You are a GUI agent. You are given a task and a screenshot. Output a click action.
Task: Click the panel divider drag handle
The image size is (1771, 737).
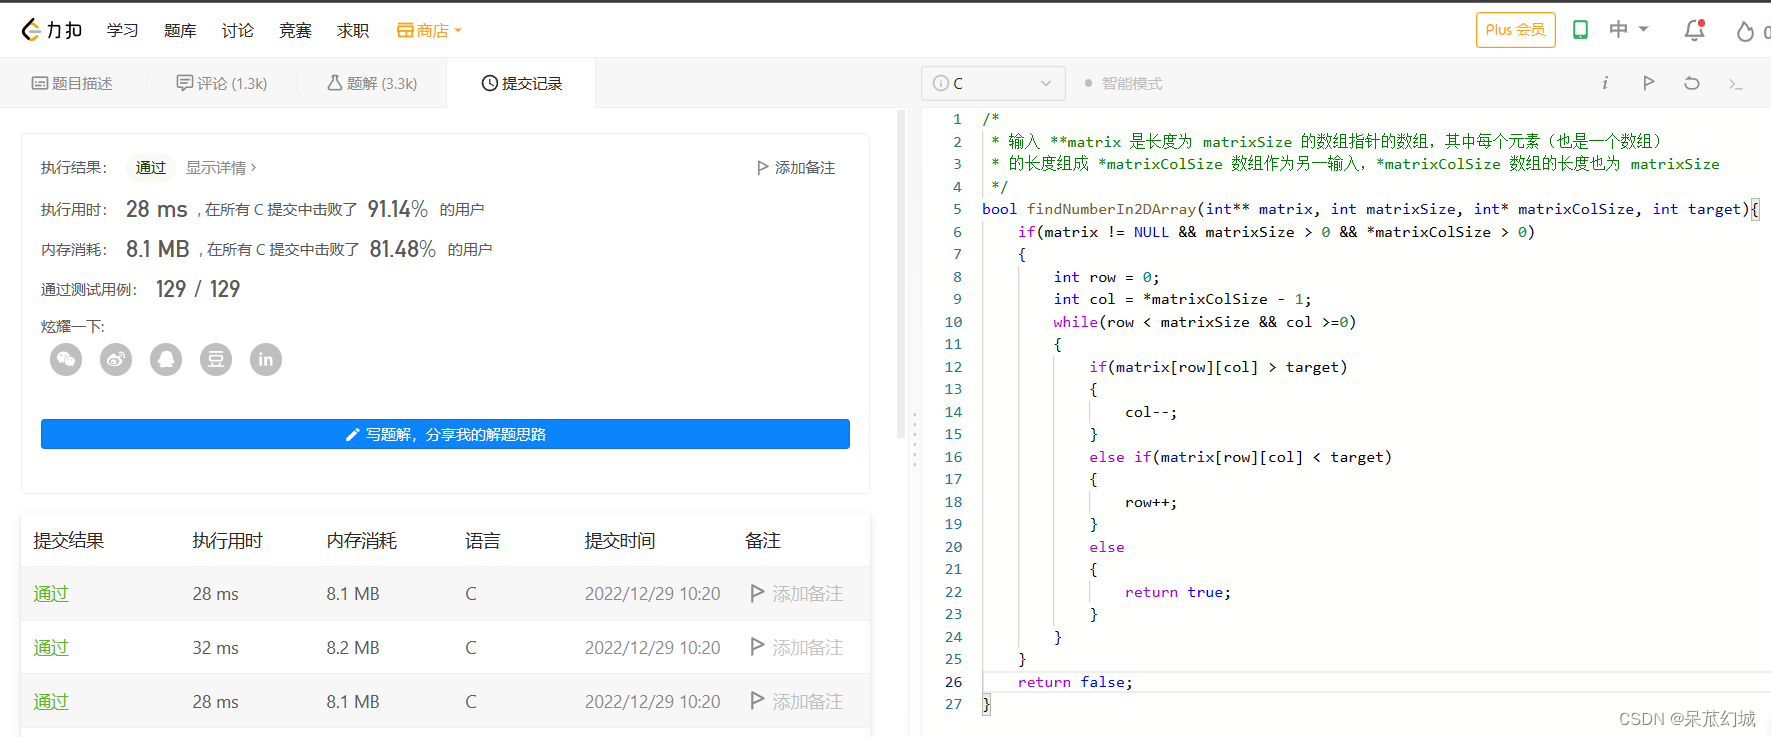(x=914, y=439)
